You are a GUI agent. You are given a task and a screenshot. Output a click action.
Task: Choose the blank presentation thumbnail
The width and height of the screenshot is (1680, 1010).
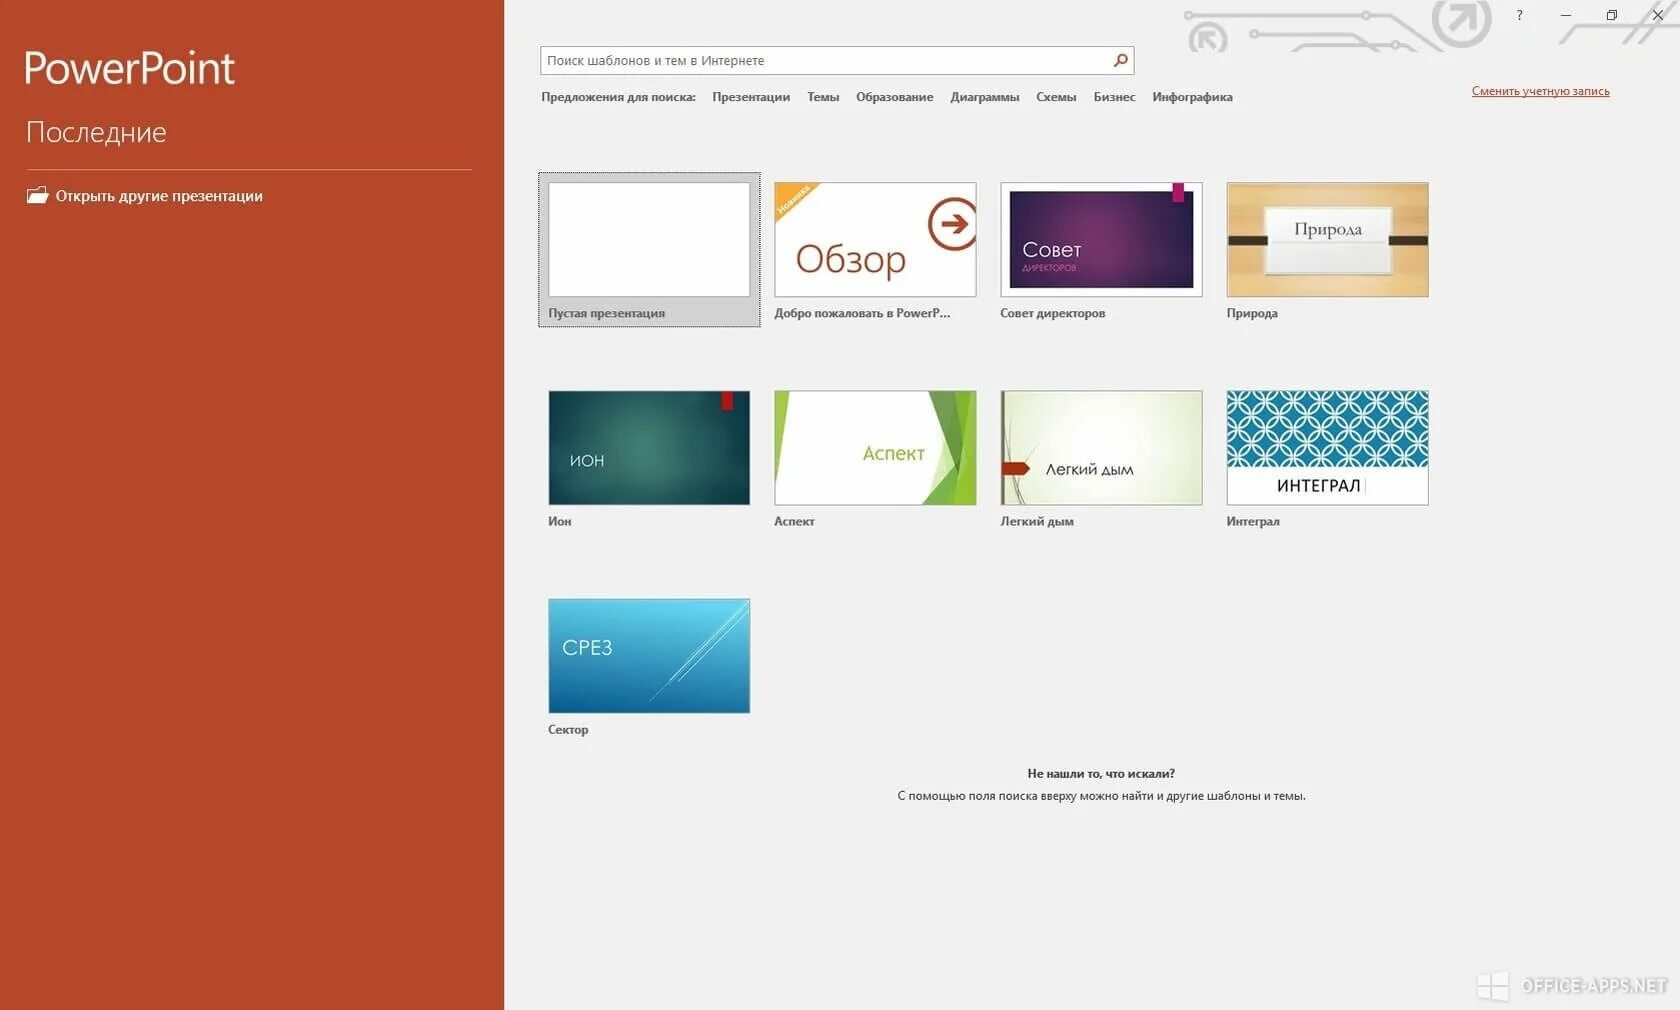[649, 239]
